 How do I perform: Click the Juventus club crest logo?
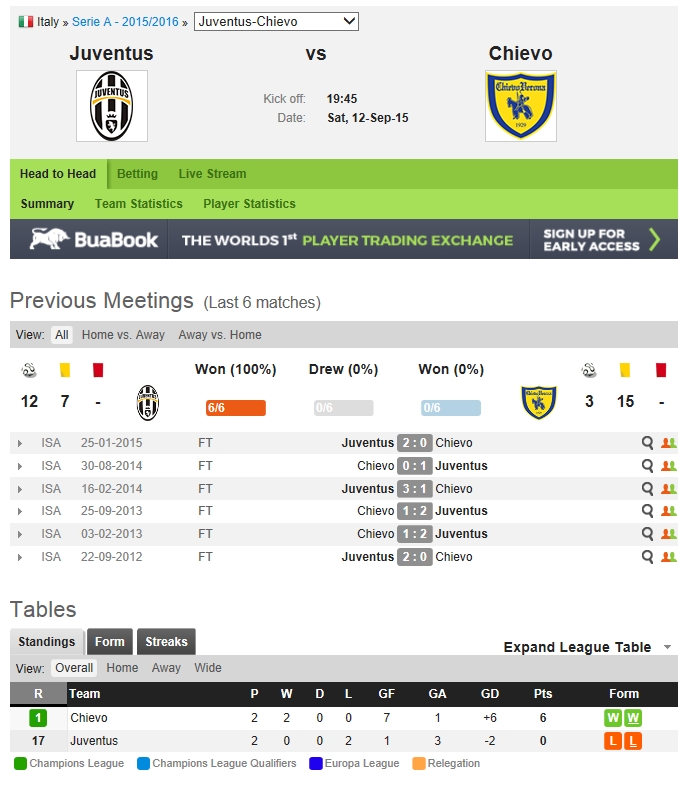[x=111, y=106]
